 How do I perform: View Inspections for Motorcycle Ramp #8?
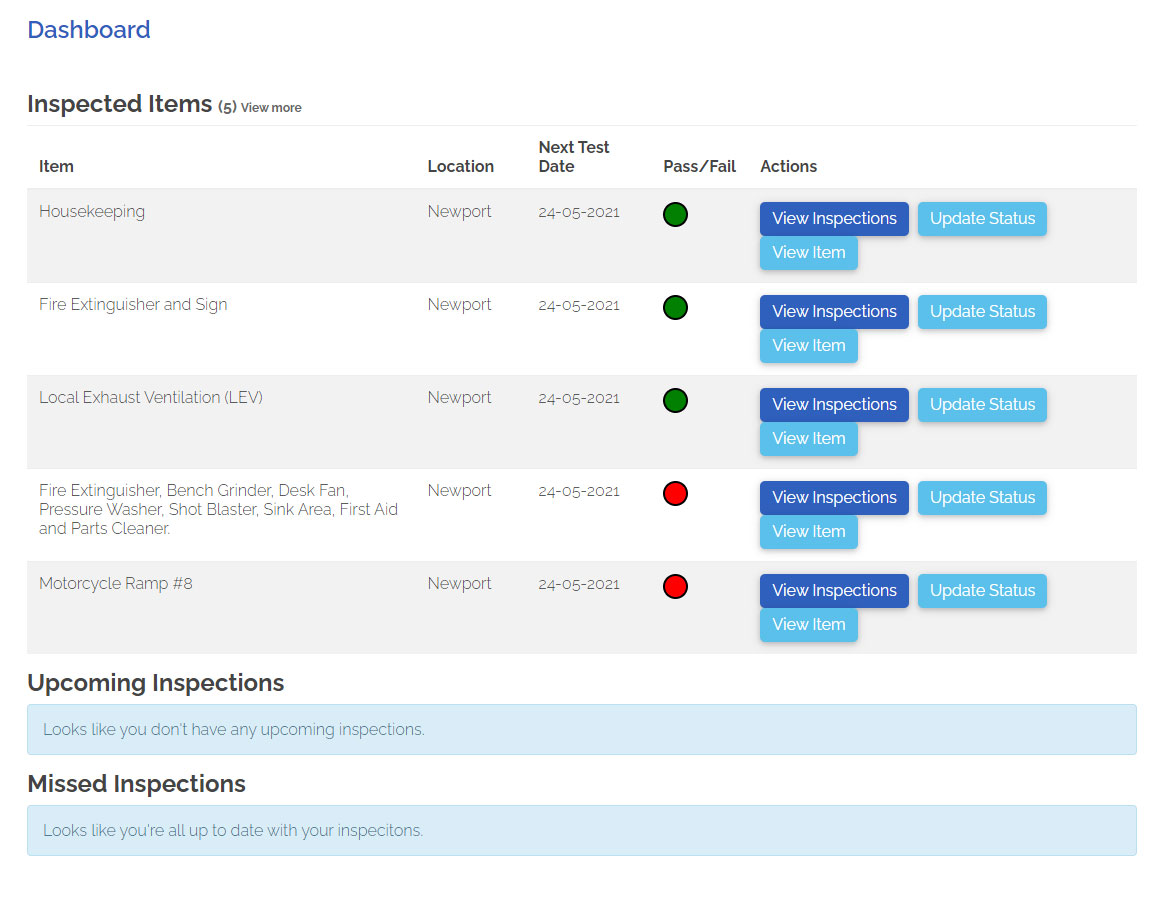click(834, 591)
